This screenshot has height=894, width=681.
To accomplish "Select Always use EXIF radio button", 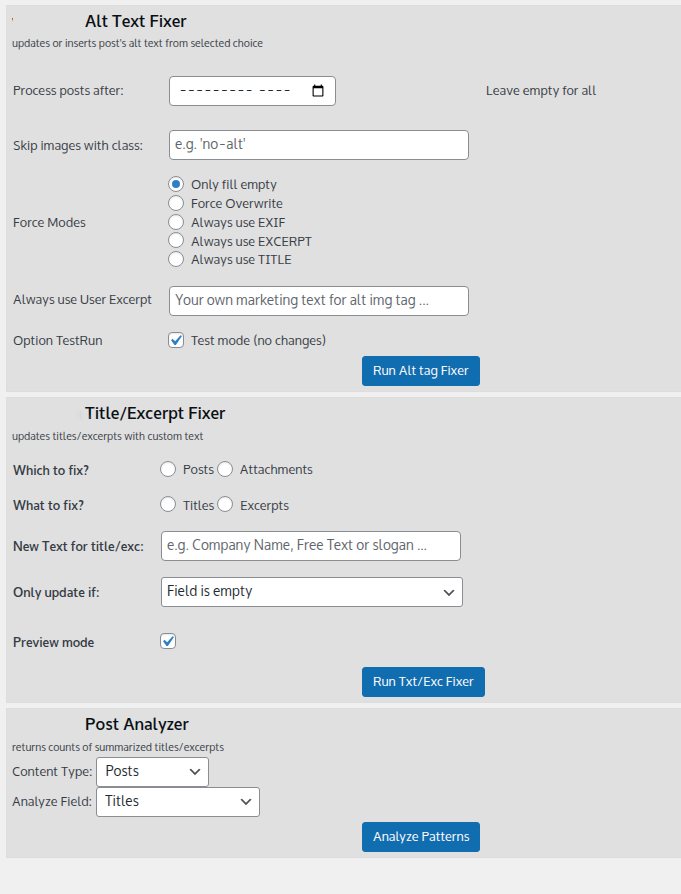I will tap(176, 222).
